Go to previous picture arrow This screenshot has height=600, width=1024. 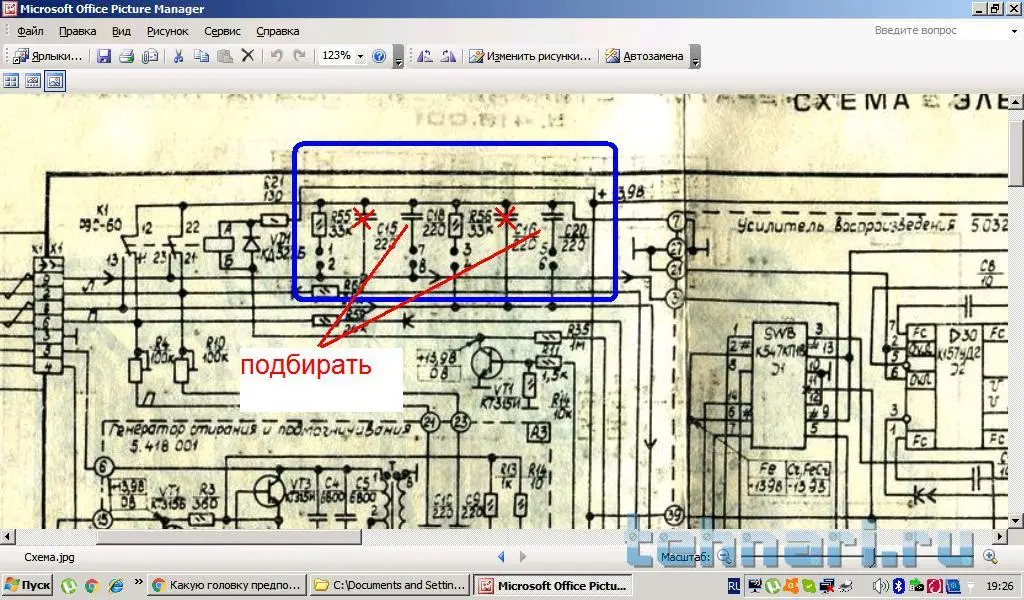501,557
